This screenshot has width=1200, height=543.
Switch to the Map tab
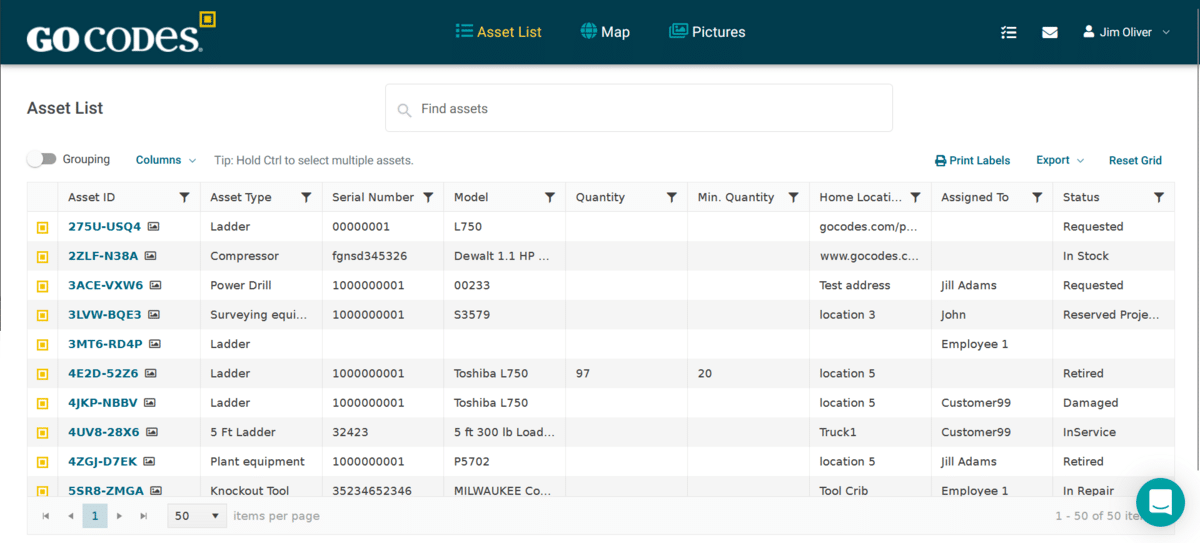coord(605,32)
